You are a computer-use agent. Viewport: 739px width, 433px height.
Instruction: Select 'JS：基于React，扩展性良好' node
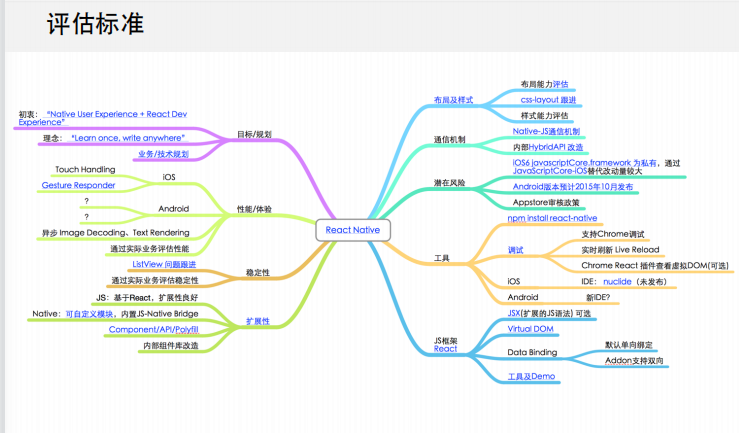click(x=147, y=298)
